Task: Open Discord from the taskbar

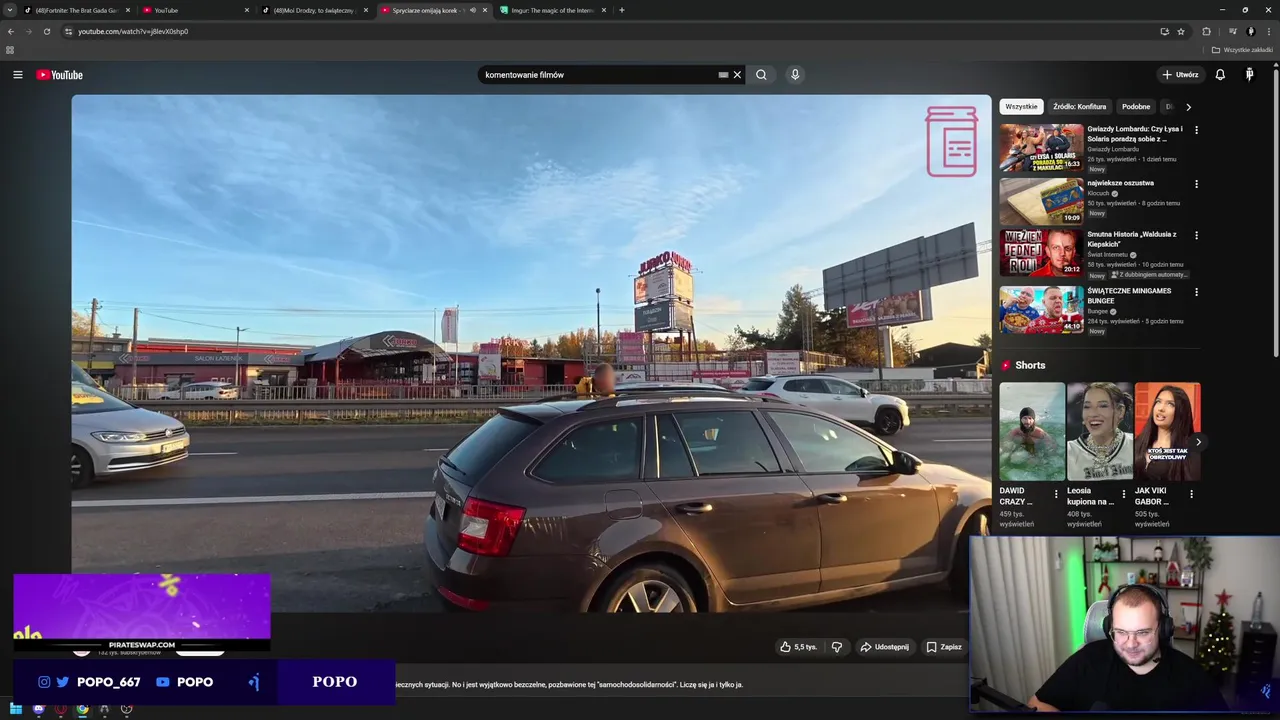Action: tap(39, 709)
